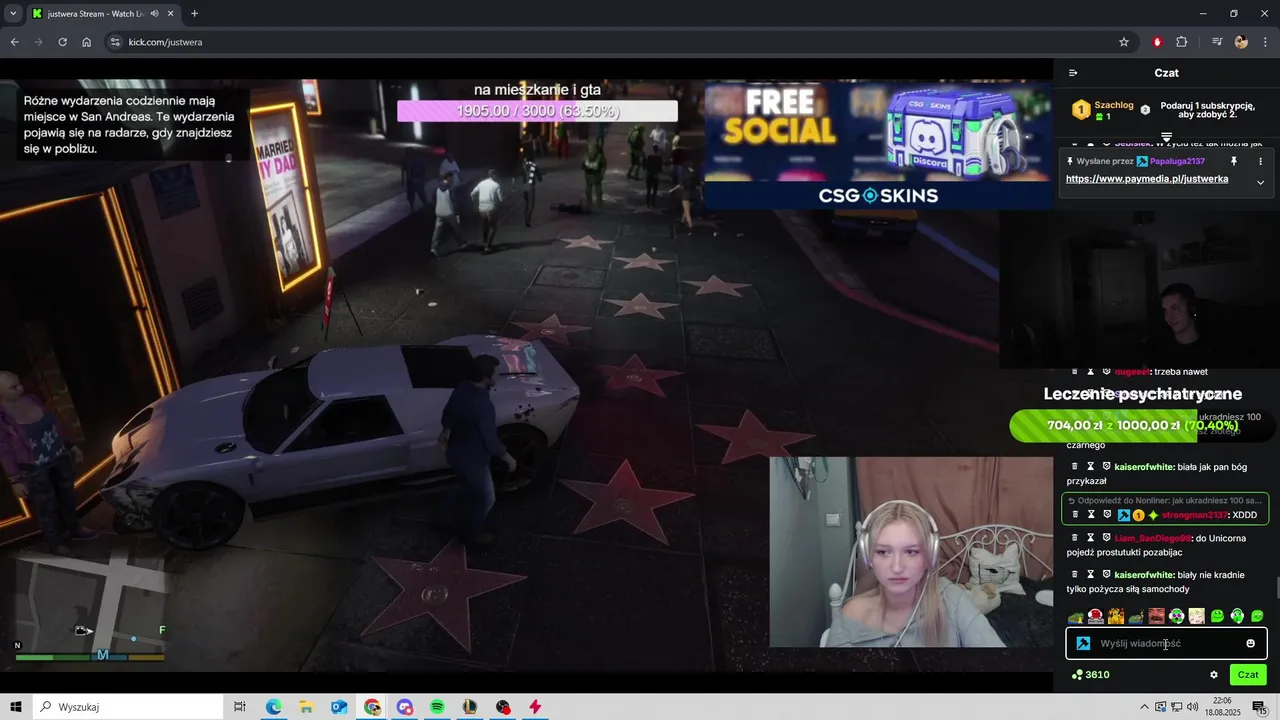Ban kaiserofwhite on 'biała jak pan bóg' message
The image size is (1280, 720).
(x=1107, y=466)
